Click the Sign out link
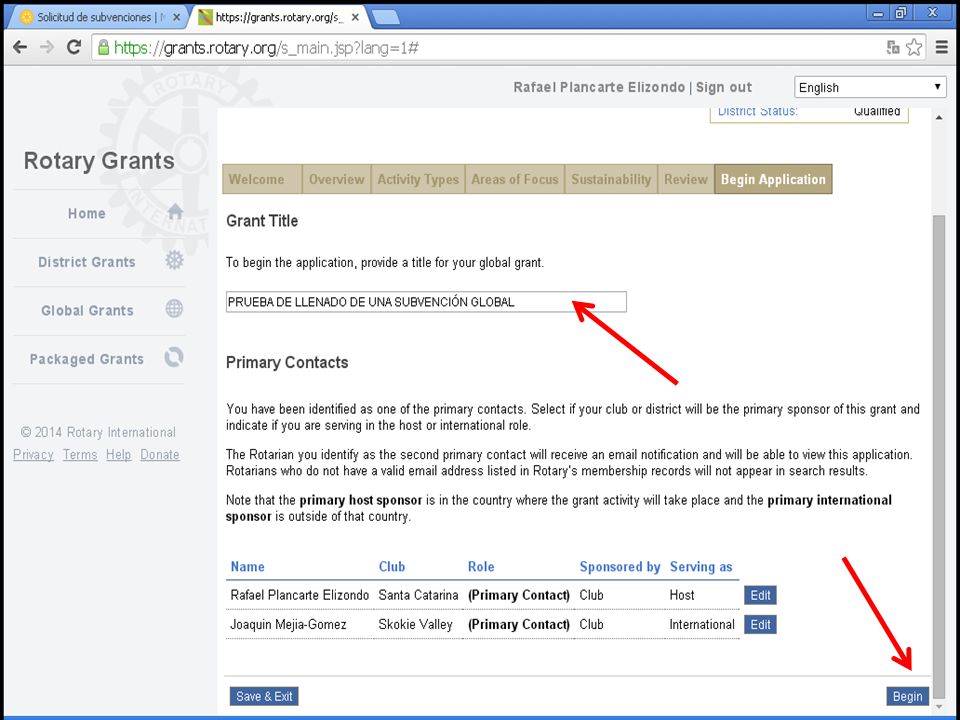 point(724,87)
